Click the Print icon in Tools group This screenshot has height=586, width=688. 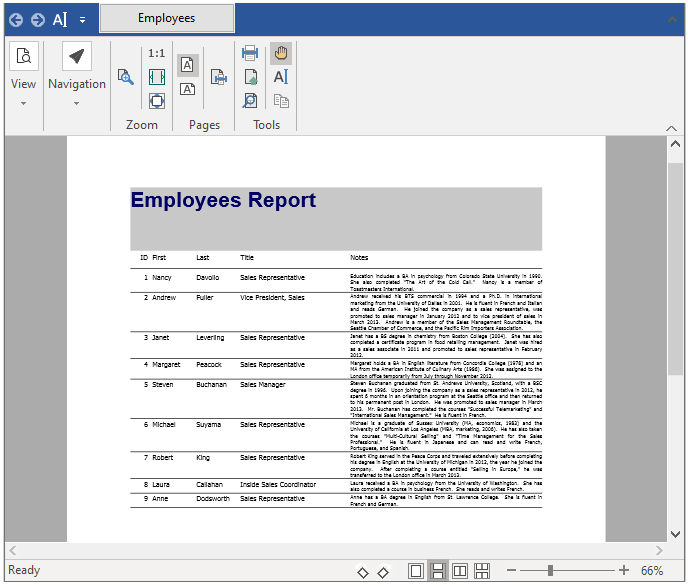[x=250, y=53]
